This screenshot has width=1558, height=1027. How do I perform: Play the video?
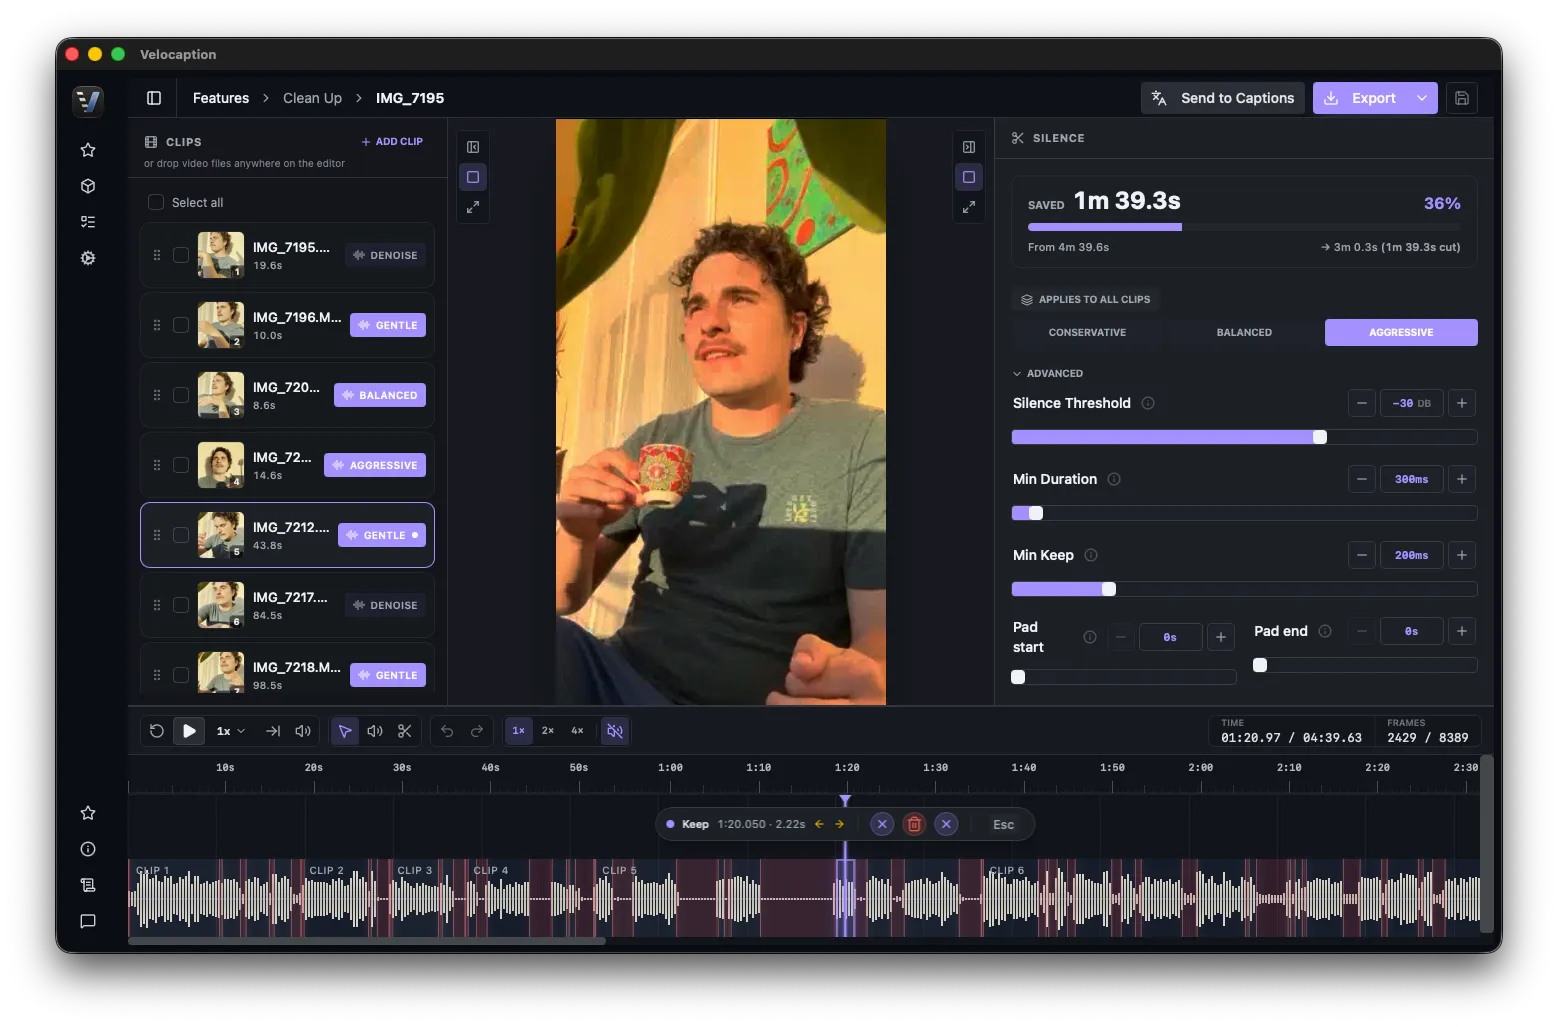189,731
